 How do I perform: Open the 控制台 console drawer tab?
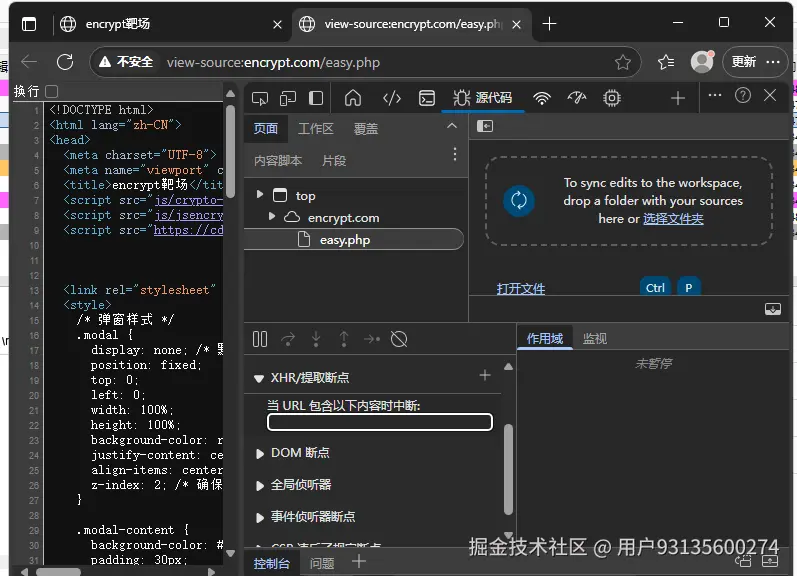pos(271,563)
